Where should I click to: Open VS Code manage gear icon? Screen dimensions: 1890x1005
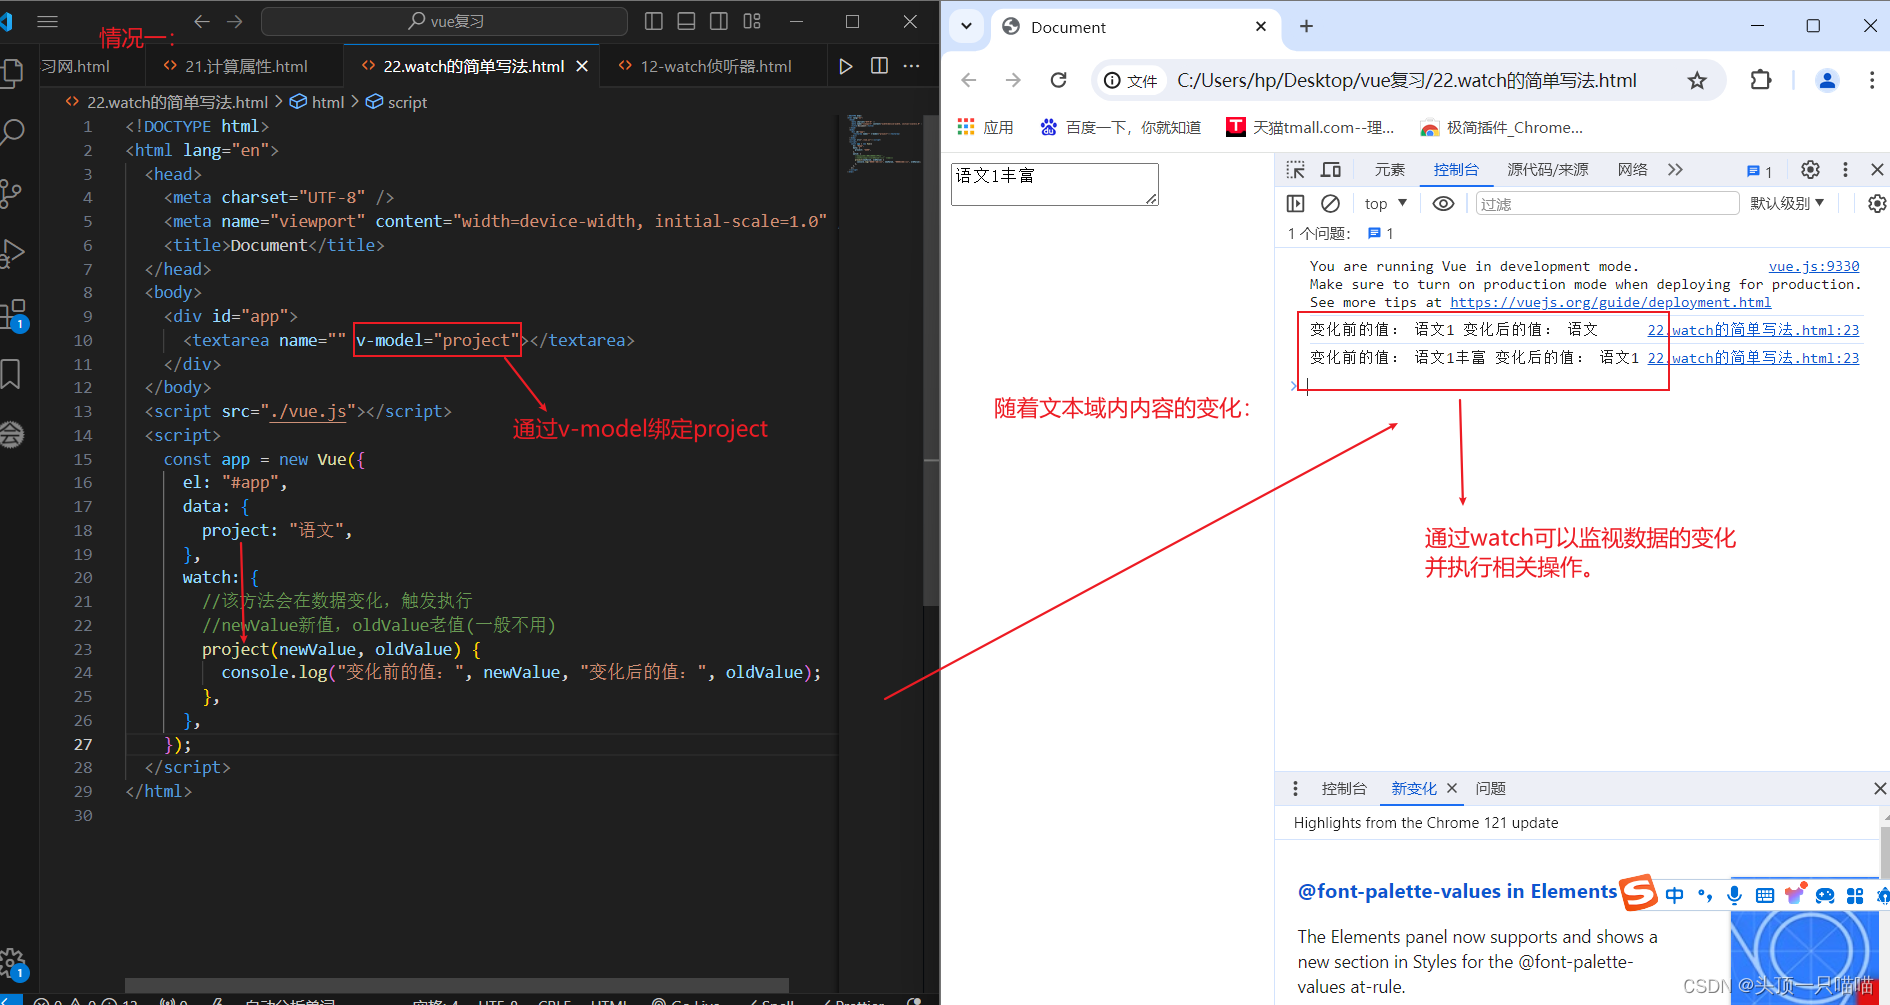pyautogui.click(x=13, y=964)
